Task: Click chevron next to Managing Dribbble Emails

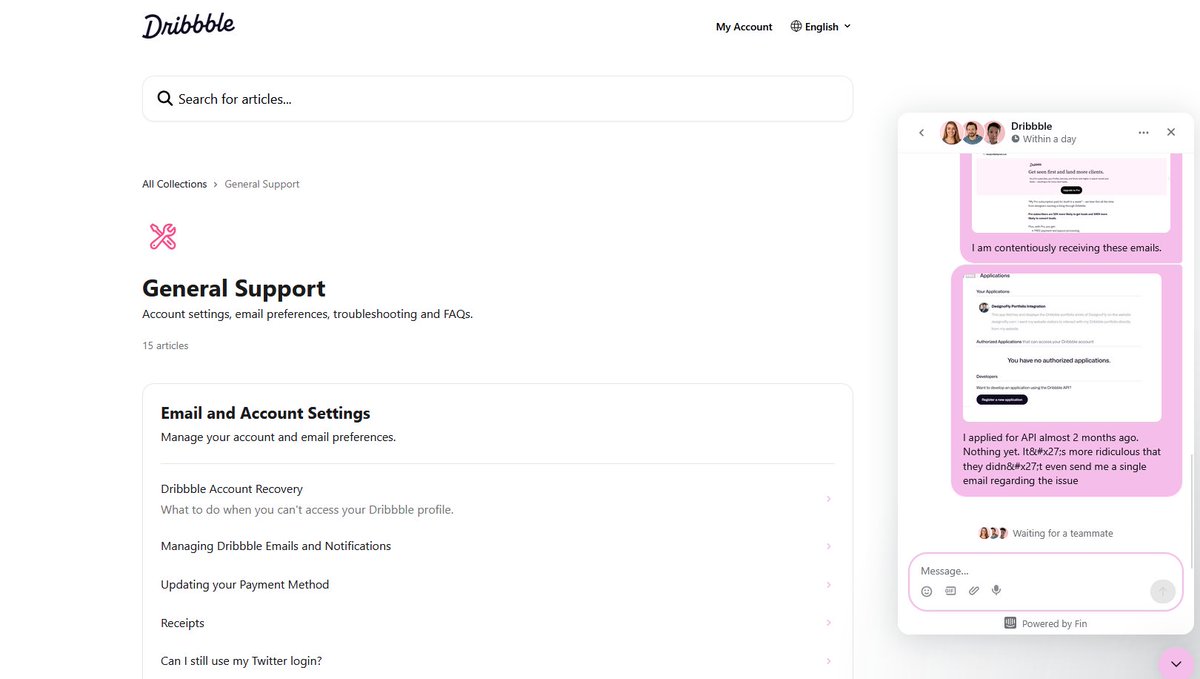Action: tap(829, 546)
